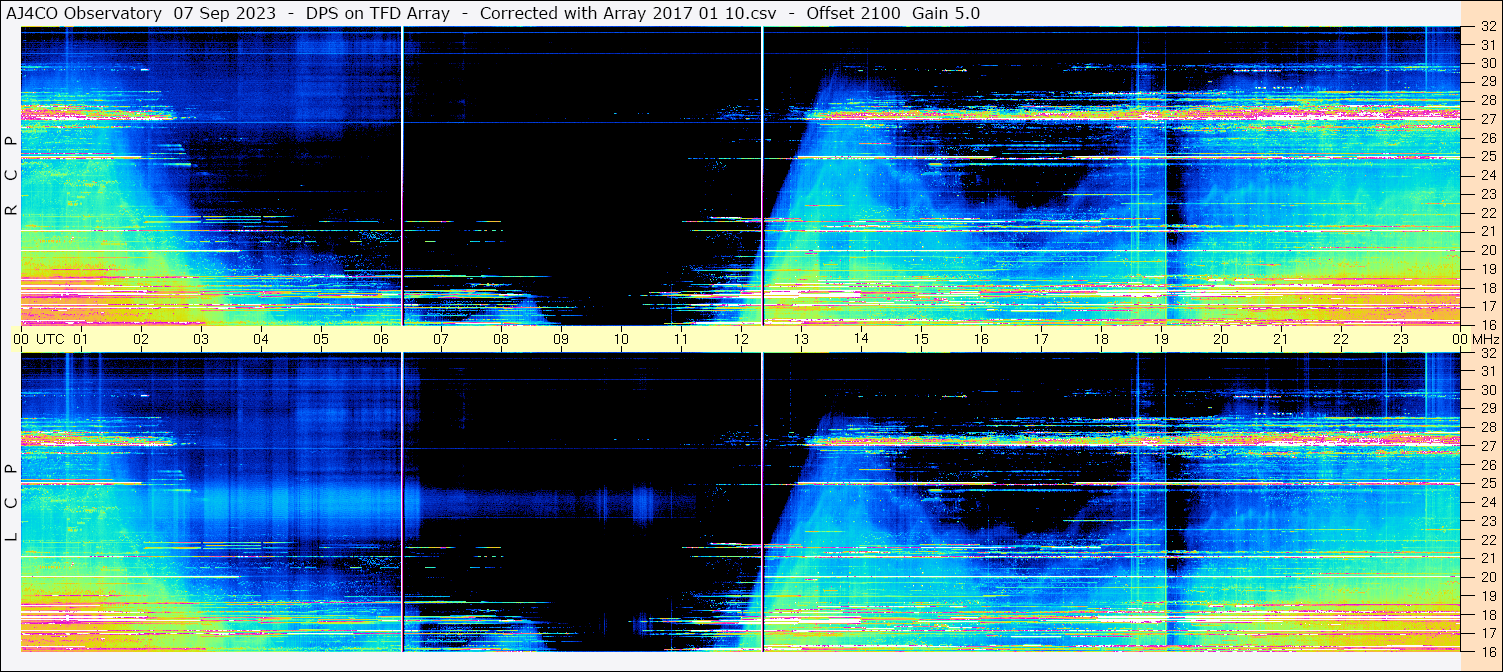Click the date '07 Sep 2023' in header
The image size is (1503, 672).
coord(225,13)
